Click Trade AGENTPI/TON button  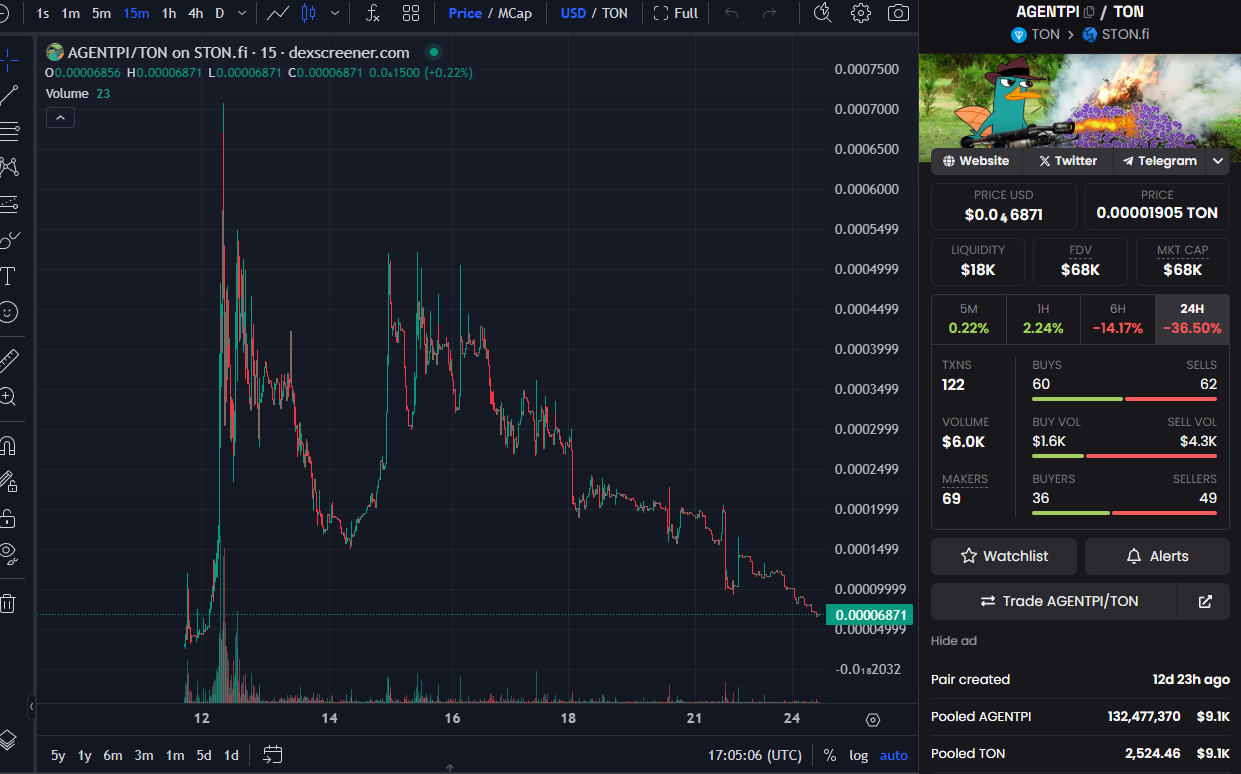(x=1056, y=601)
